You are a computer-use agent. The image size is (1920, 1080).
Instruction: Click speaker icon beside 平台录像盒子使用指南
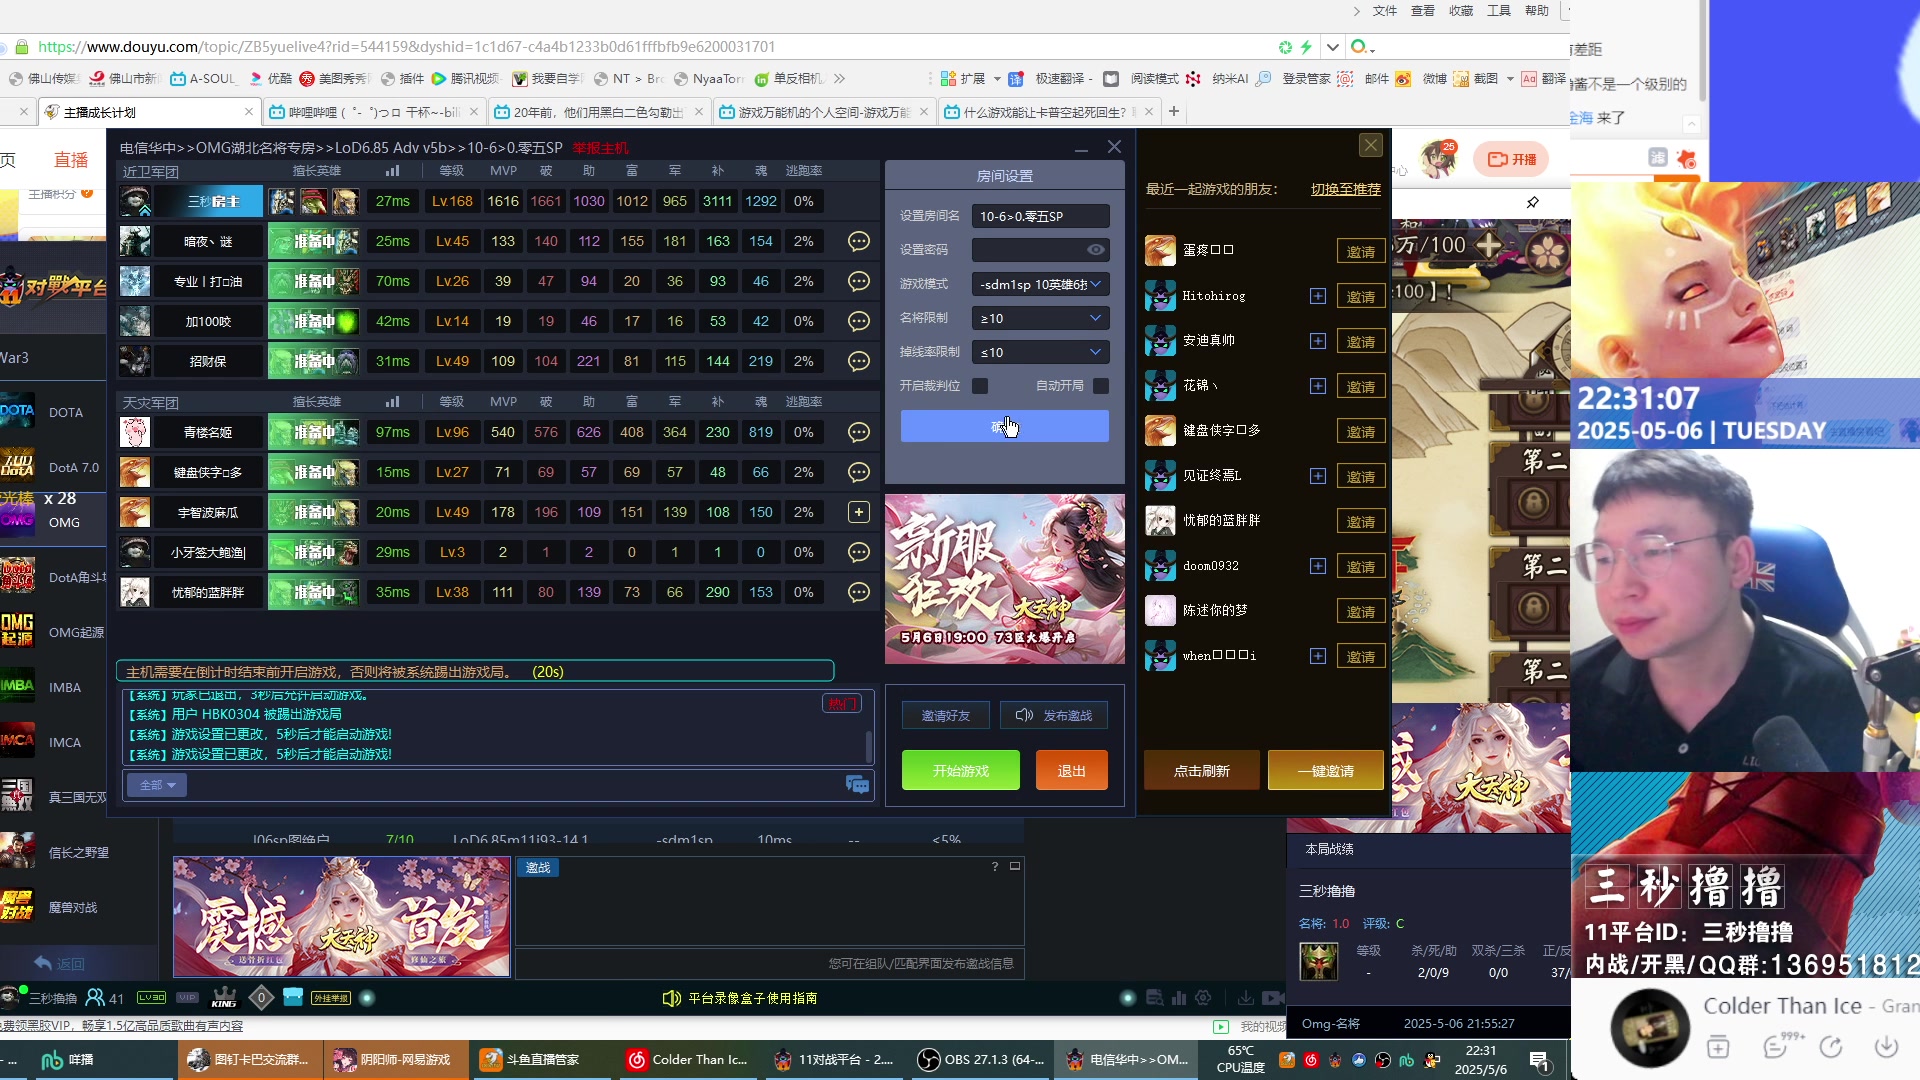coord(672,998)
